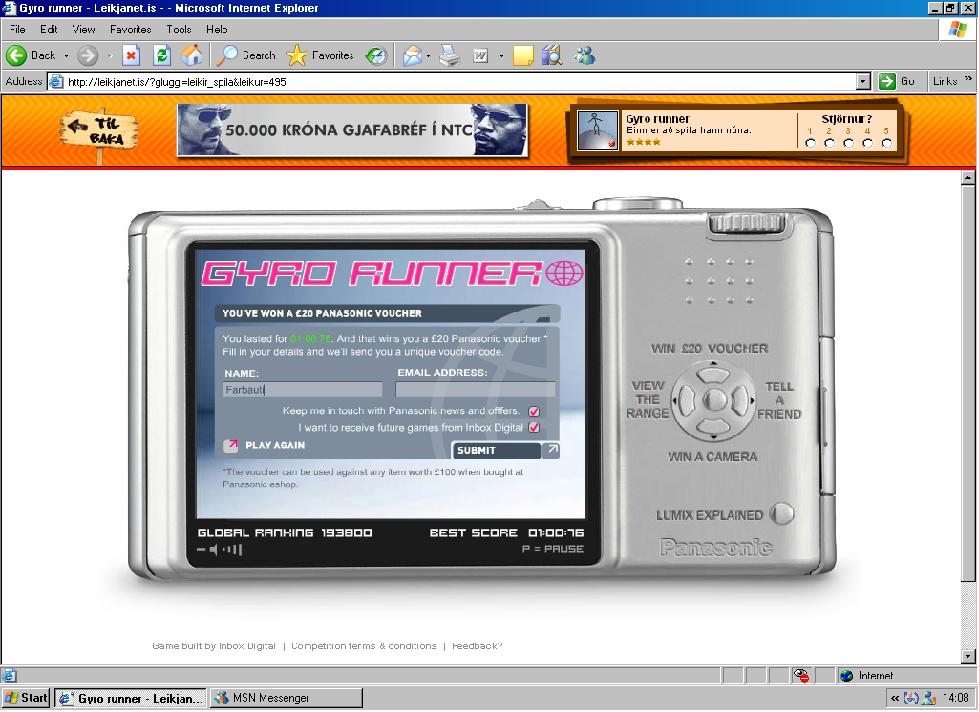Click the down arrow on the camera D-pad
979x712 pixels.
(713, 427)
